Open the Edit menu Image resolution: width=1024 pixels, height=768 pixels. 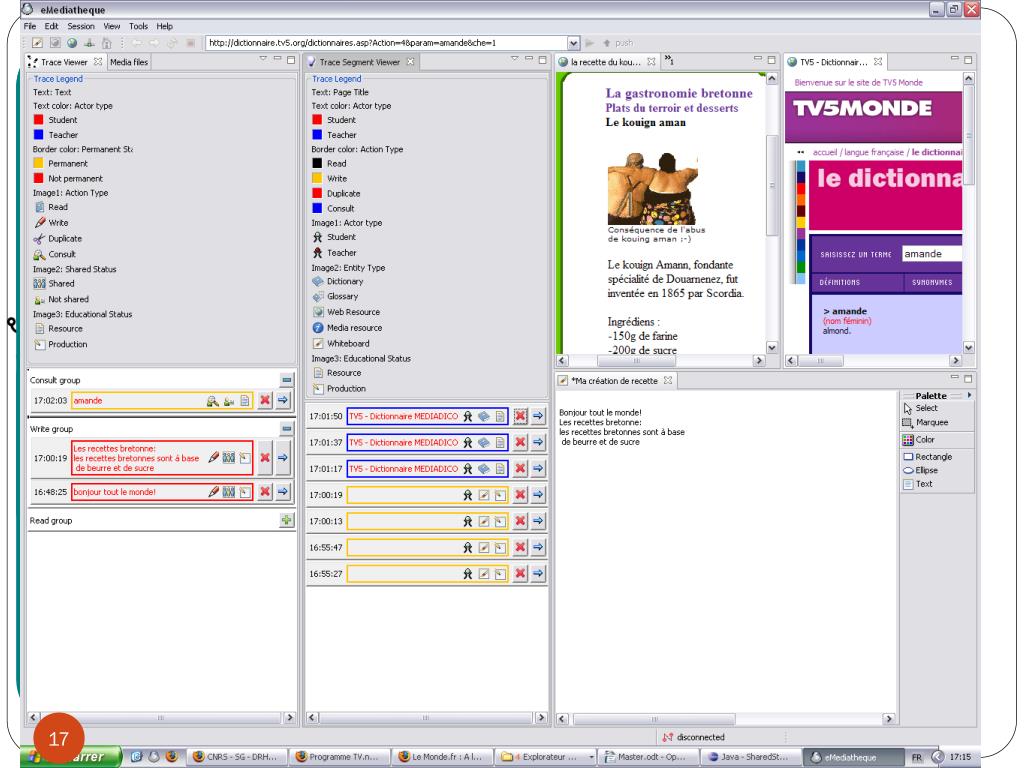(52, 26)
